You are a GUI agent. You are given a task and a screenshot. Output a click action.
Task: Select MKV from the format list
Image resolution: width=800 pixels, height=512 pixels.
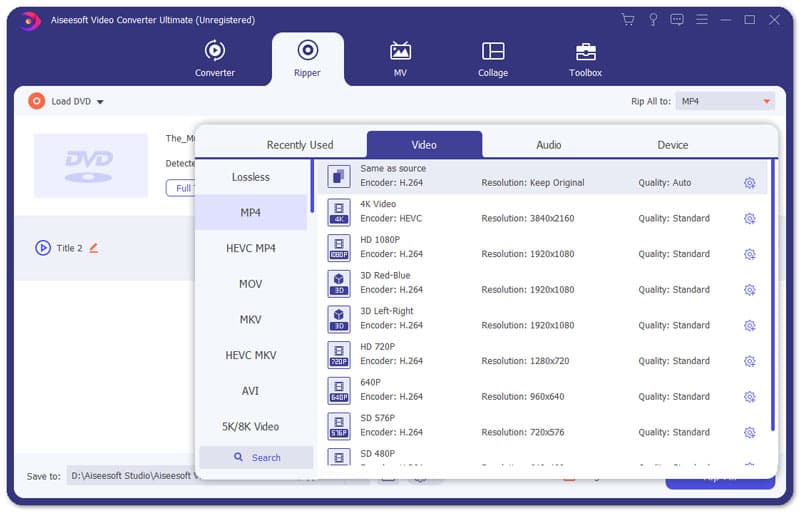pos(251,320)
